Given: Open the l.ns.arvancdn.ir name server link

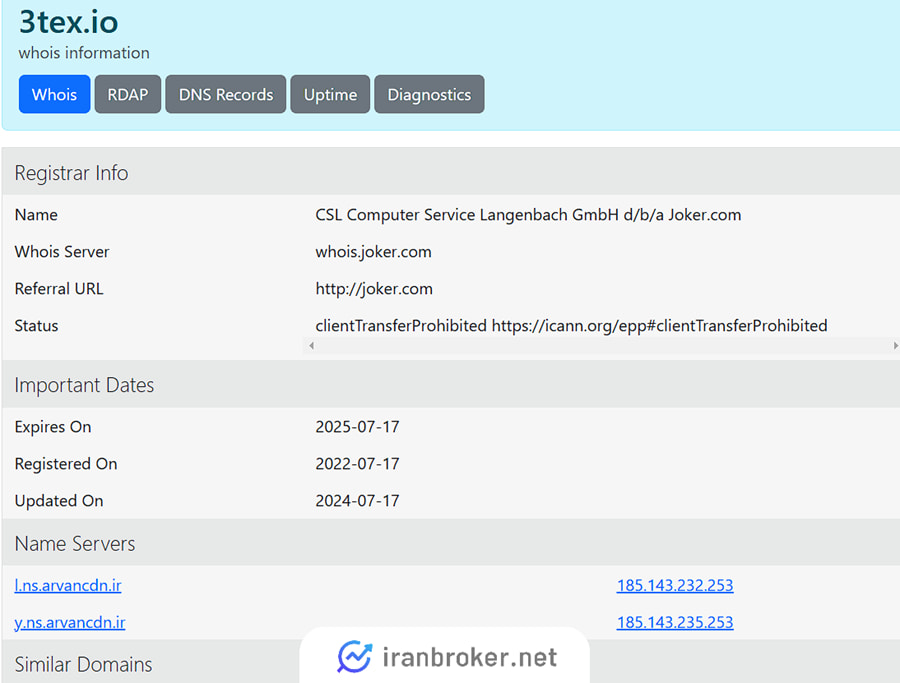Looking at the screenshot, I should (x=68, y=585).
